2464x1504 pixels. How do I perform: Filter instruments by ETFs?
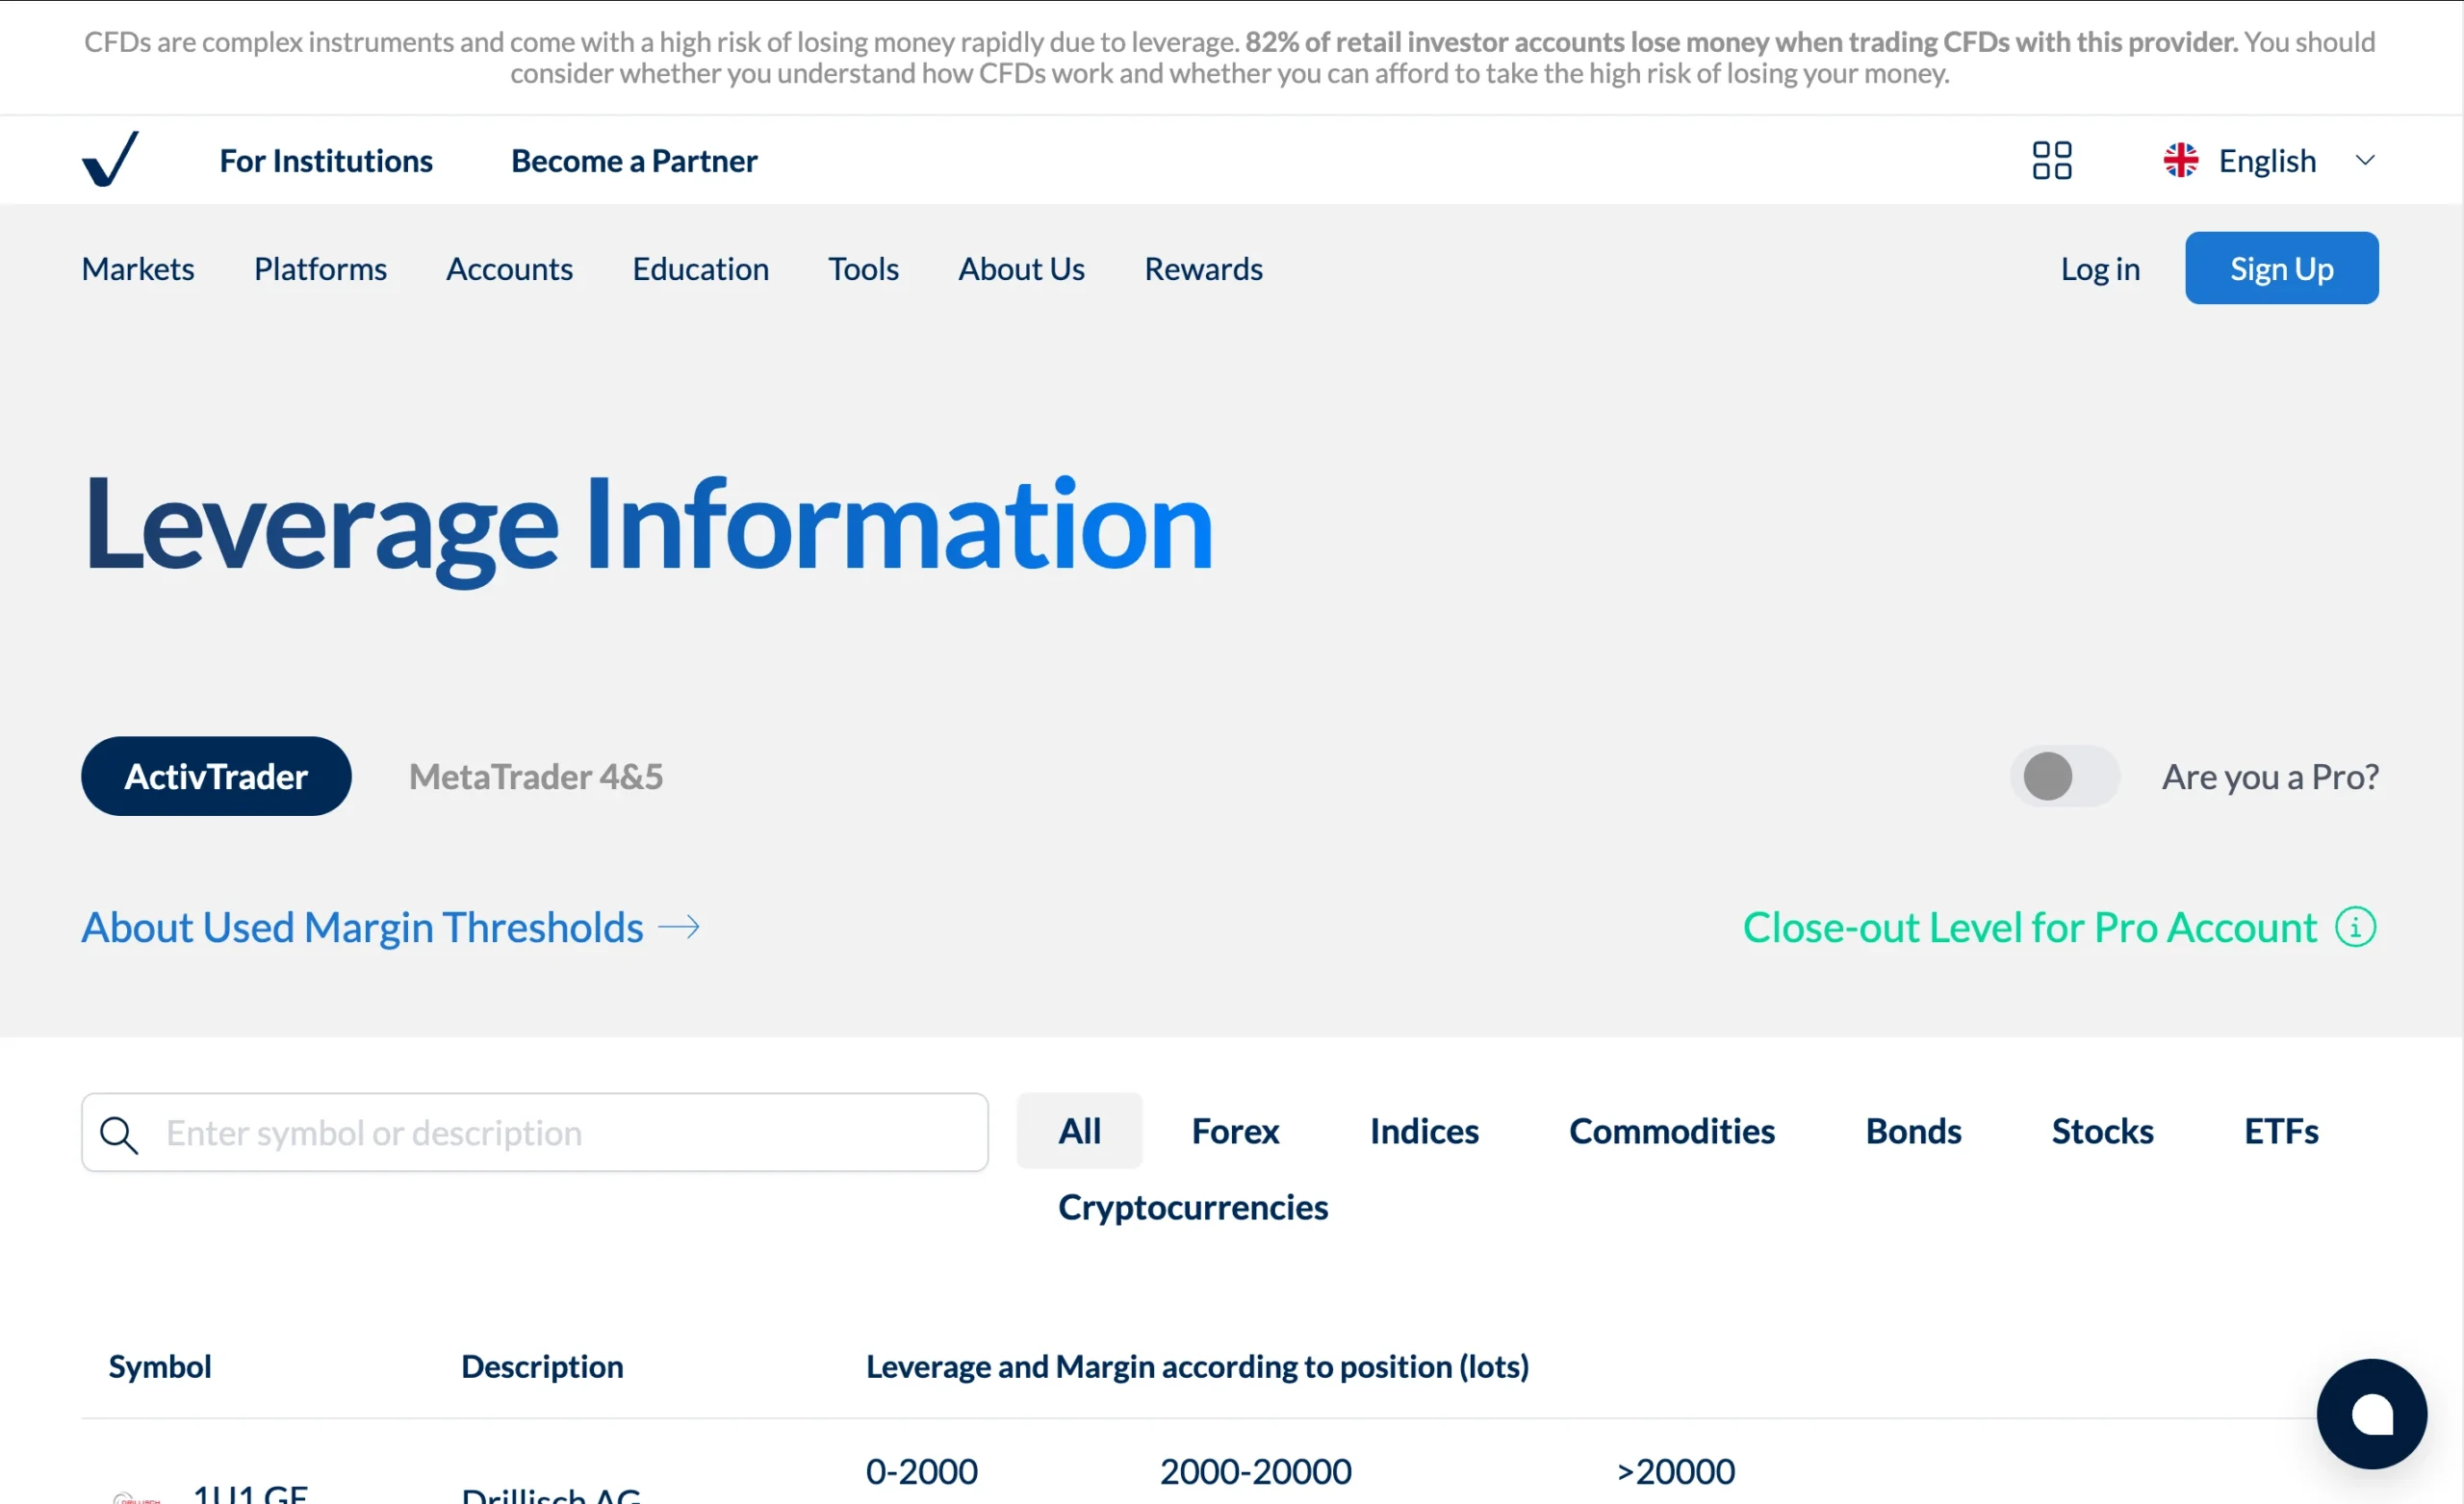tap(2281, 1131)
